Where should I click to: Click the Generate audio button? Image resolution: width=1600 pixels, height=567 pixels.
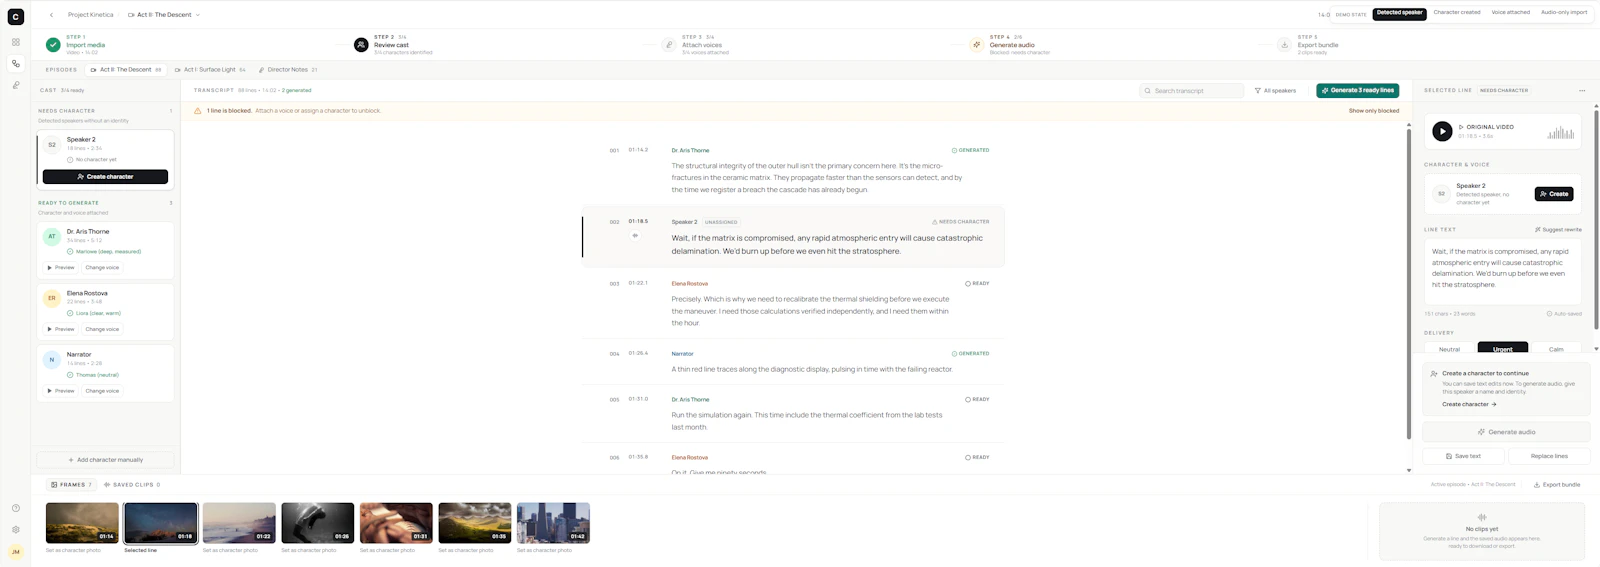point(1506,432)
